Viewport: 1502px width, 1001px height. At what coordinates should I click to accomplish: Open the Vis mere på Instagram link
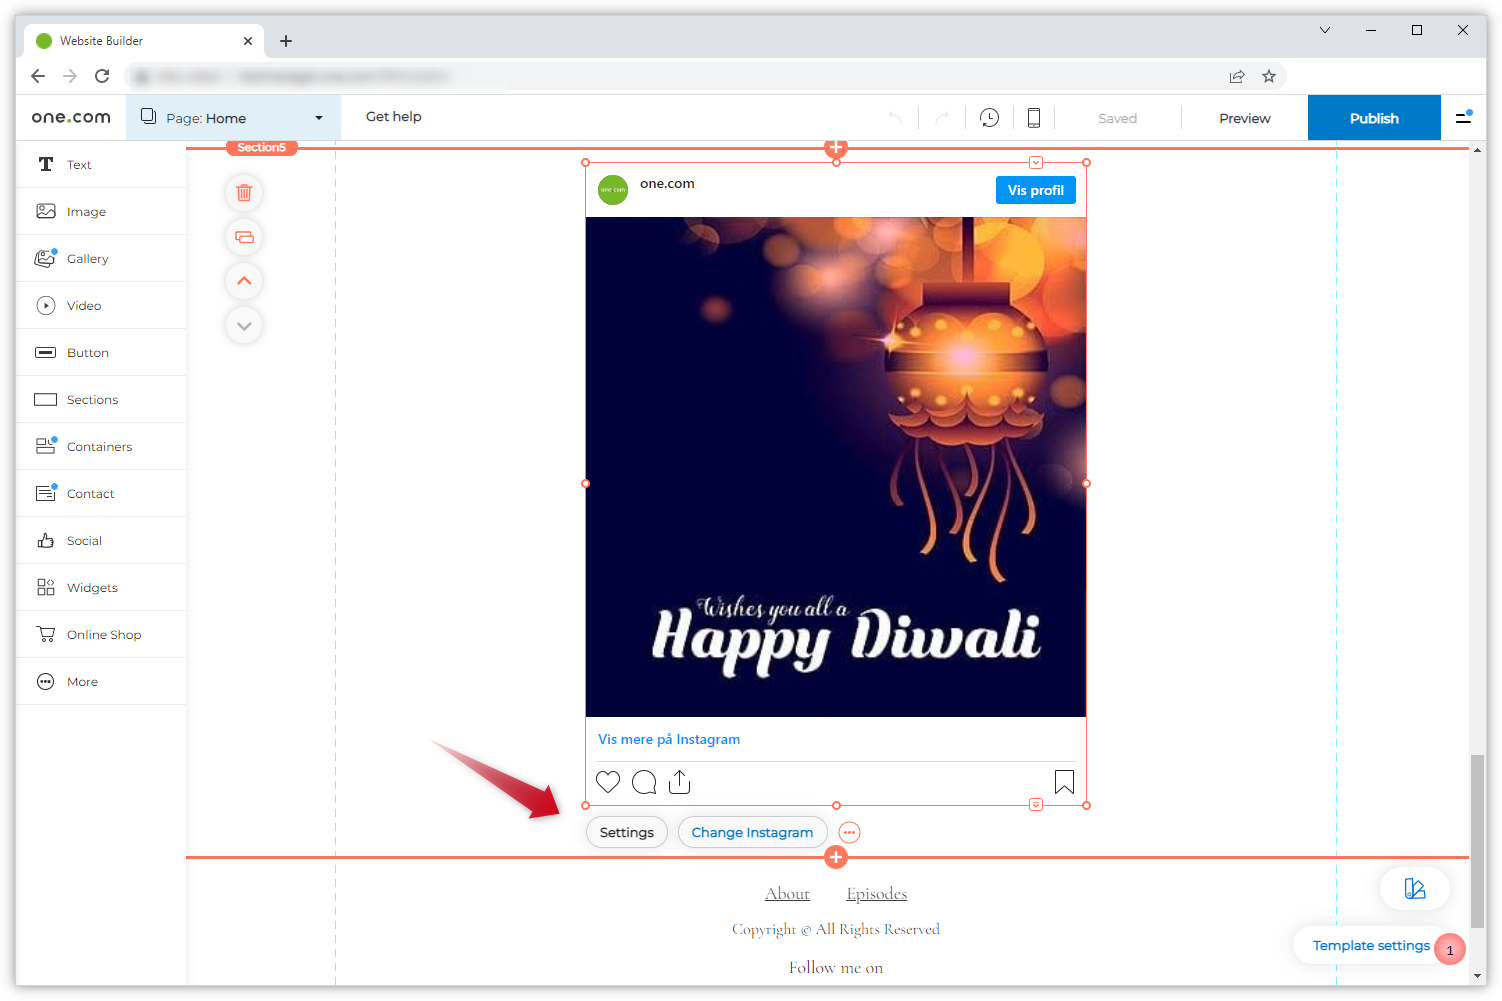point(668,739)
